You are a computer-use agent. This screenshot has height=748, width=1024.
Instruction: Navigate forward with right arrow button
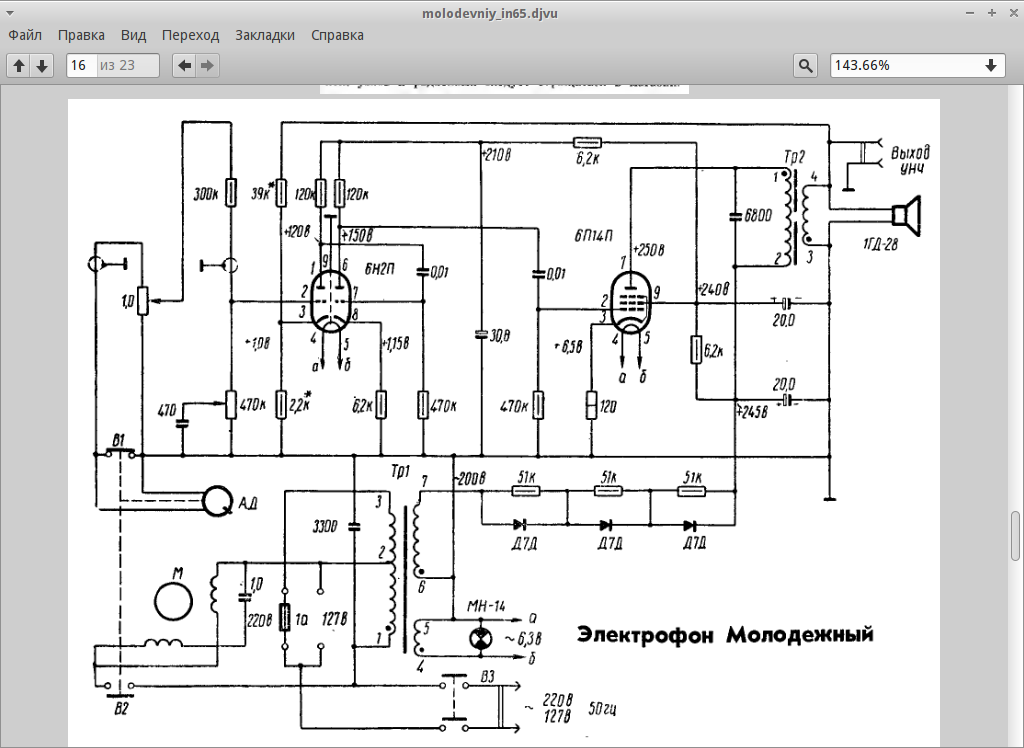coord(208,65)
